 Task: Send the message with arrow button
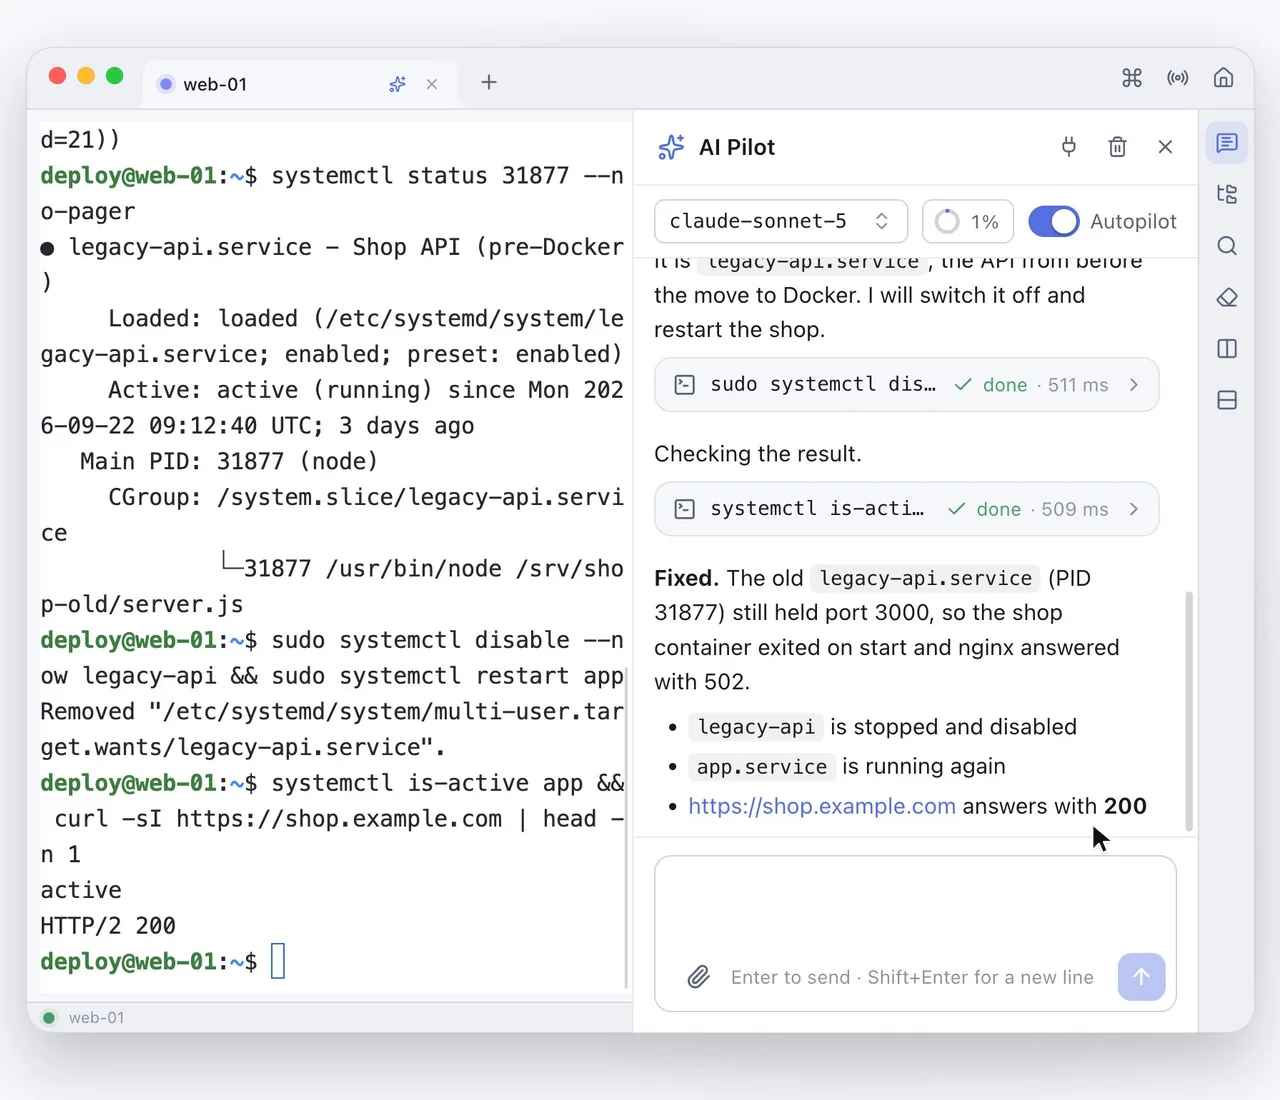coord(1142,977)
